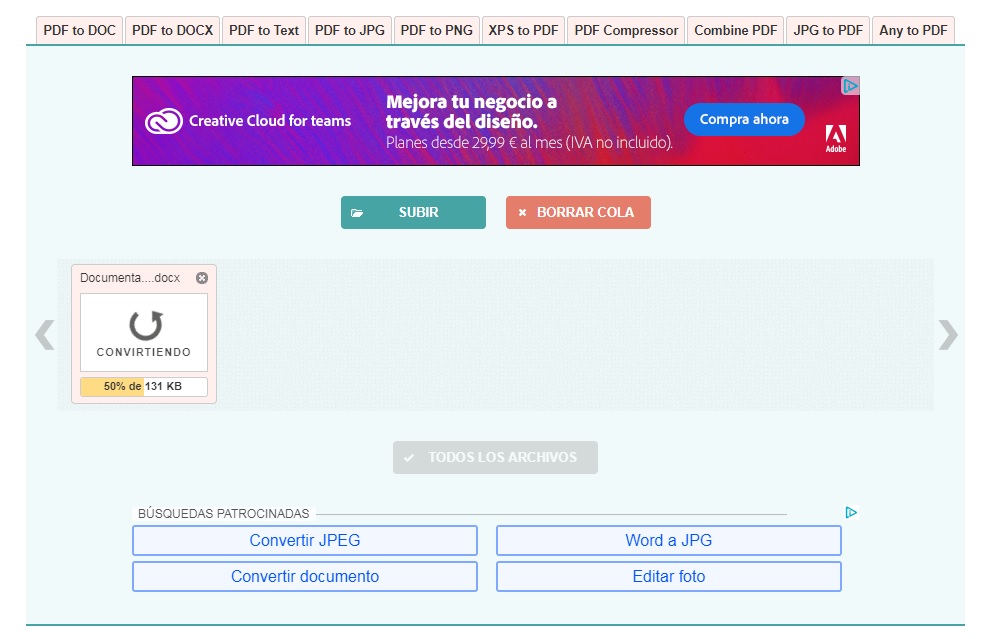989x639 pixels.
Task: Click the 'Mejora tu negocio a través del diseño' headline
Action: point(471,112)
